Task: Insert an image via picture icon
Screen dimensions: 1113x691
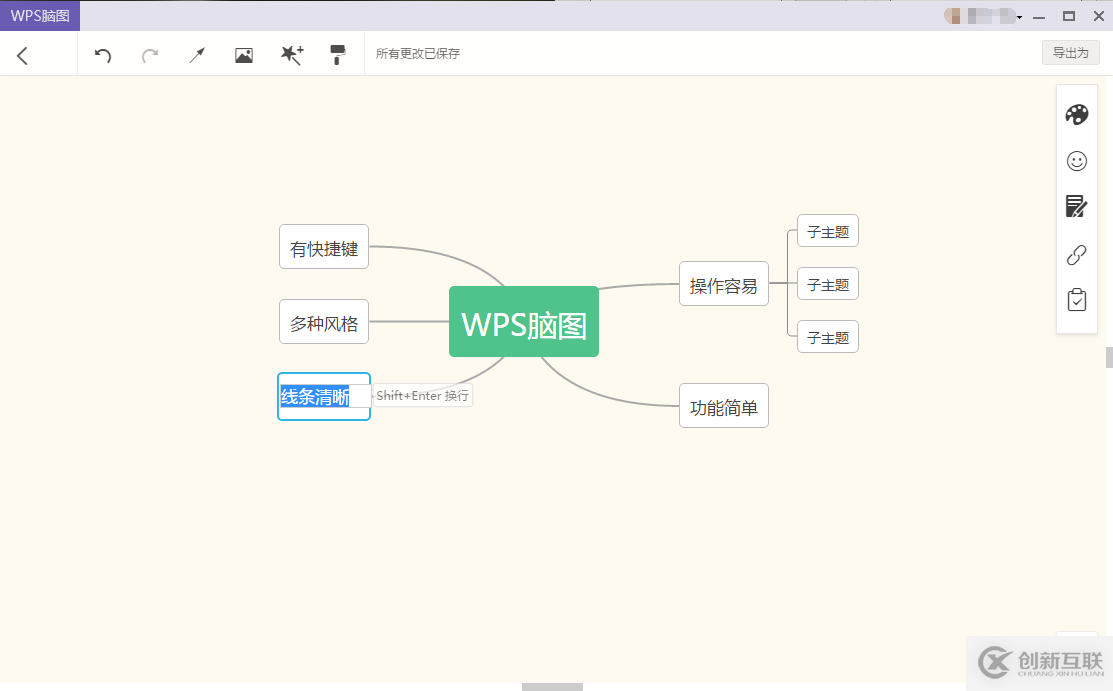Action: 243,55
